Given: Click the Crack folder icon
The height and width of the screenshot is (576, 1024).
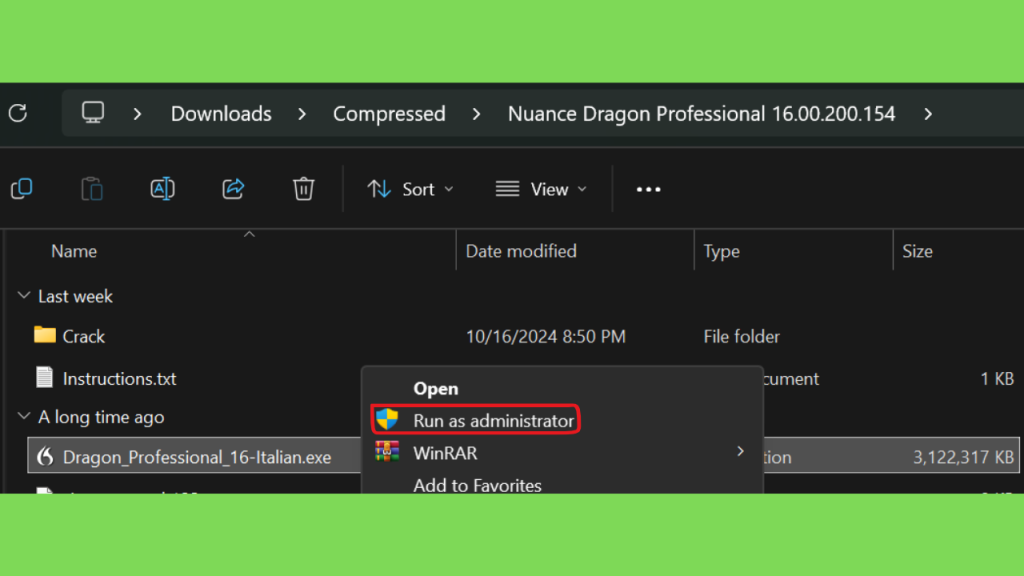Looking at the screenshot, I should tap(44, 335).
